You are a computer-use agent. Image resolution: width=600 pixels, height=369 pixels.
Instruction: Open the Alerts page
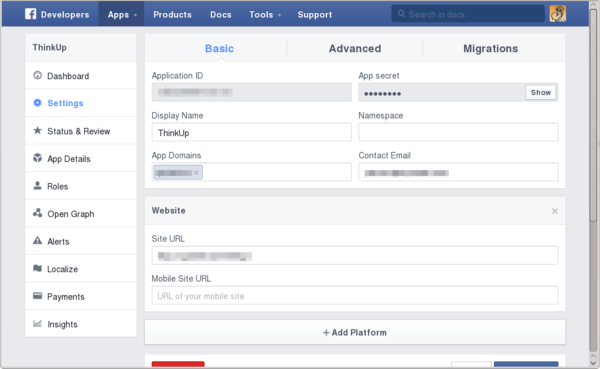tap(81, 241)
